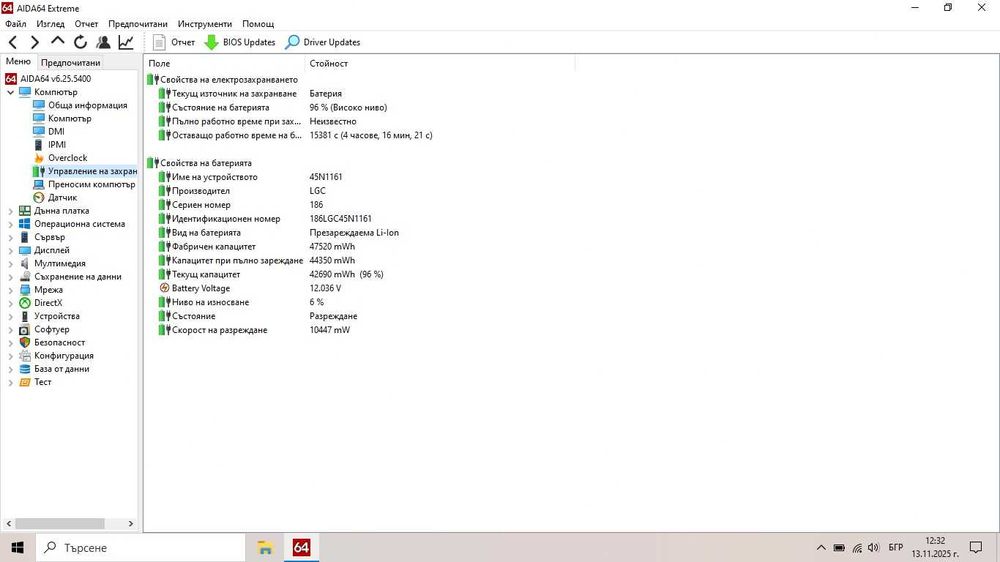1000x562 pixels.
Task: Open the Инструменти menu
Action: click(205, 24)
